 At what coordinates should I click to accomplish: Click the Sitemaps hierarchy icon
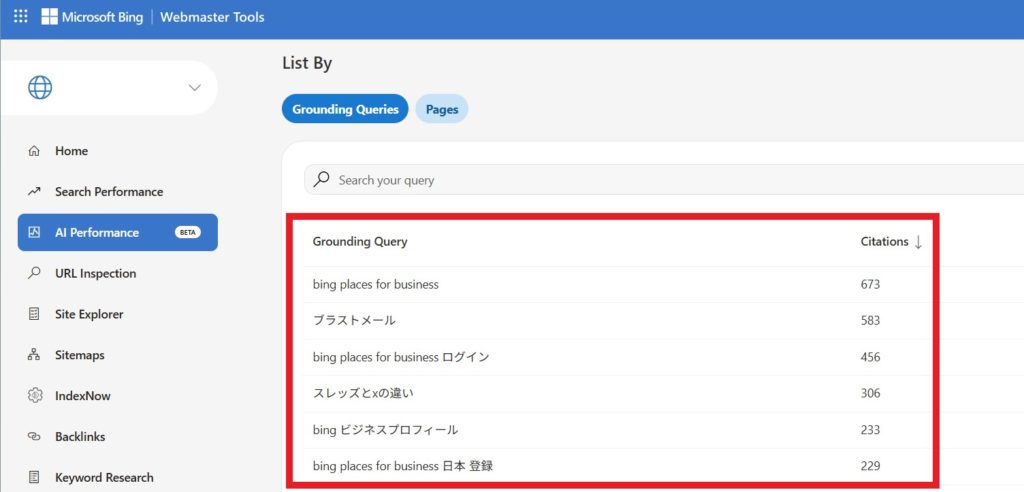(x=35, y=355)
